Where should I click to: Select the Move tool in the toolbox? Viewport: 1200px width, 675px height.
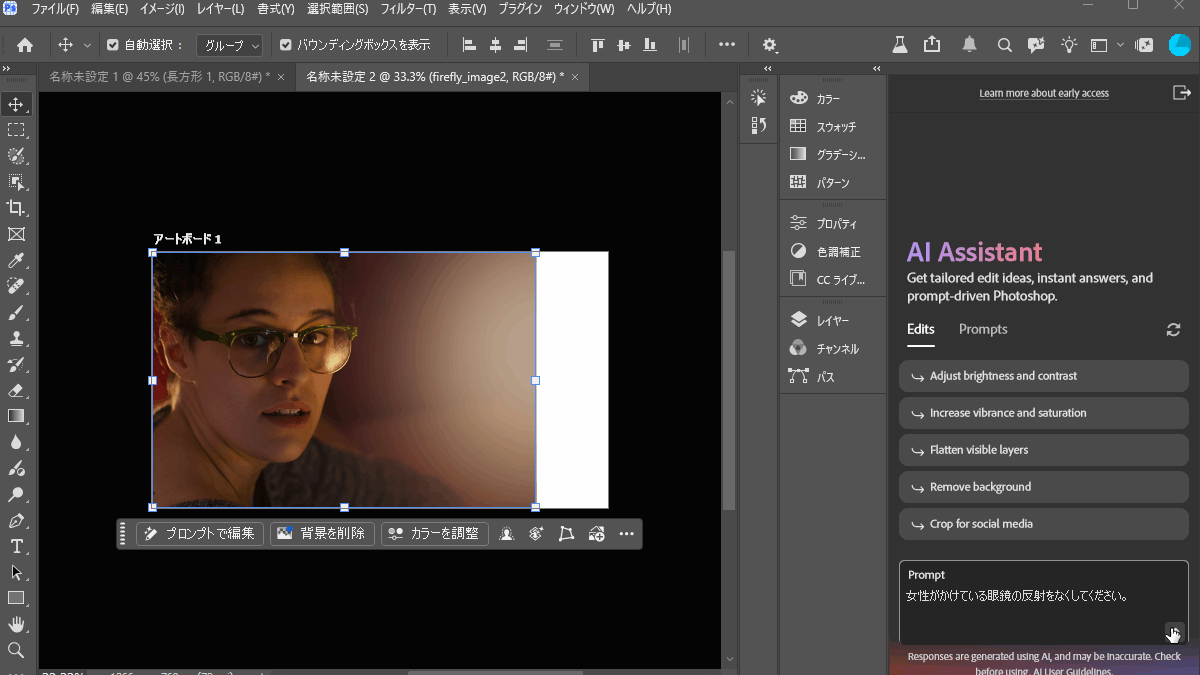pyautogui.click(x=16, y=104)
